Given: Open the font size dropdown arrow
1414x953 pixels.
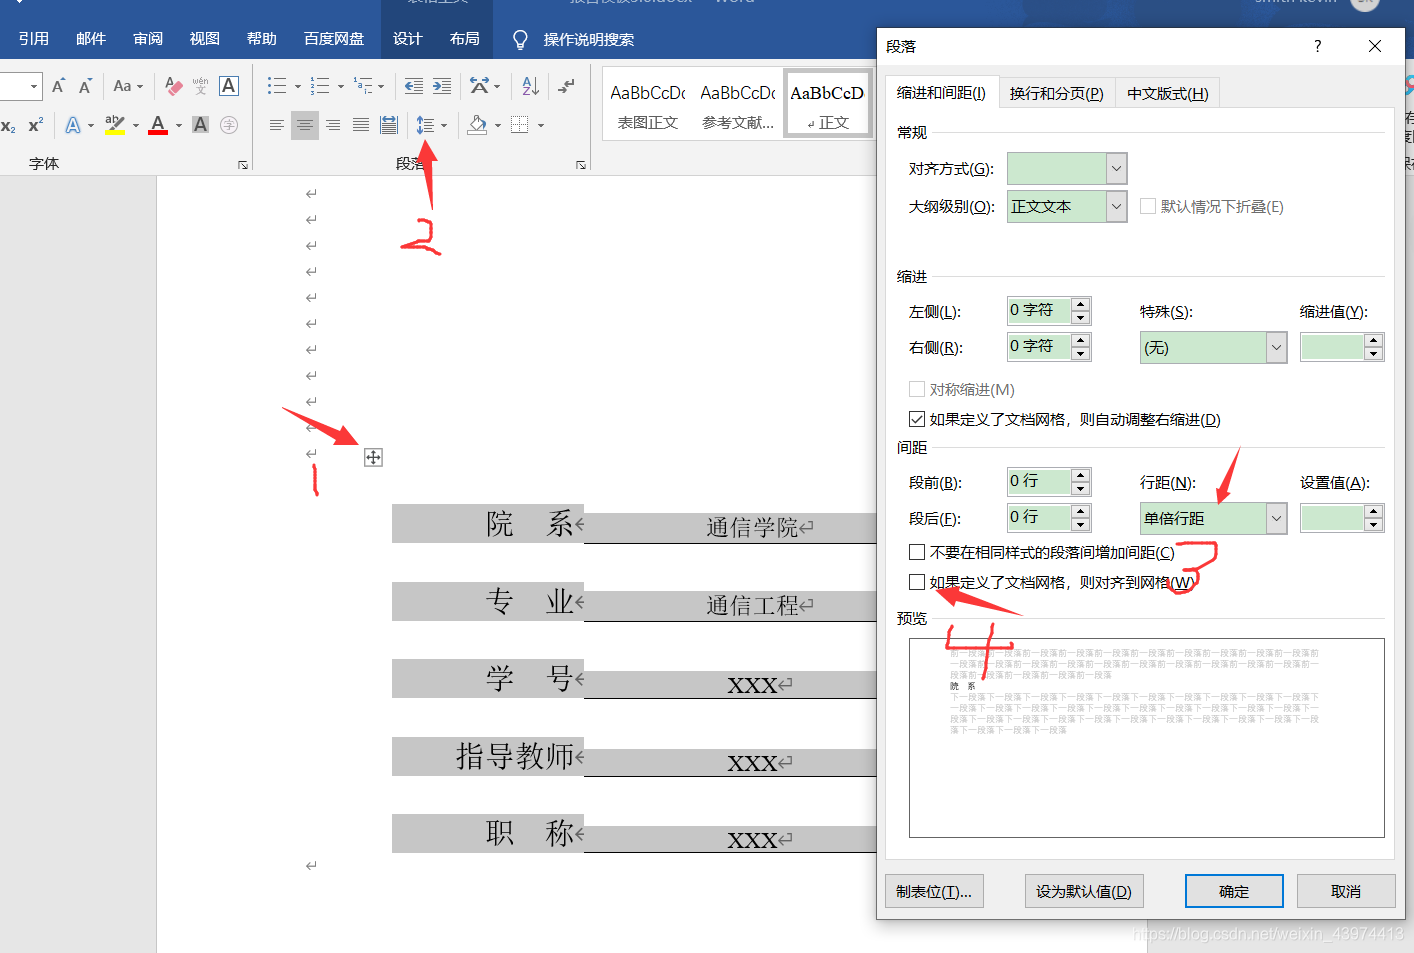Looking at the screenshot, I should [x=34, y=86].
